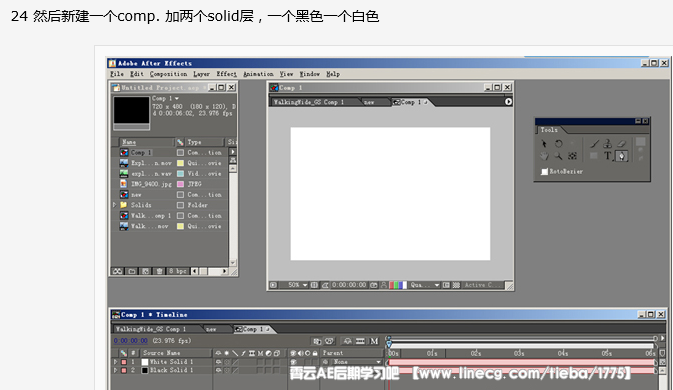
Task: Click the White Solid 1 color swatch
Action: (x=145, y=362)
